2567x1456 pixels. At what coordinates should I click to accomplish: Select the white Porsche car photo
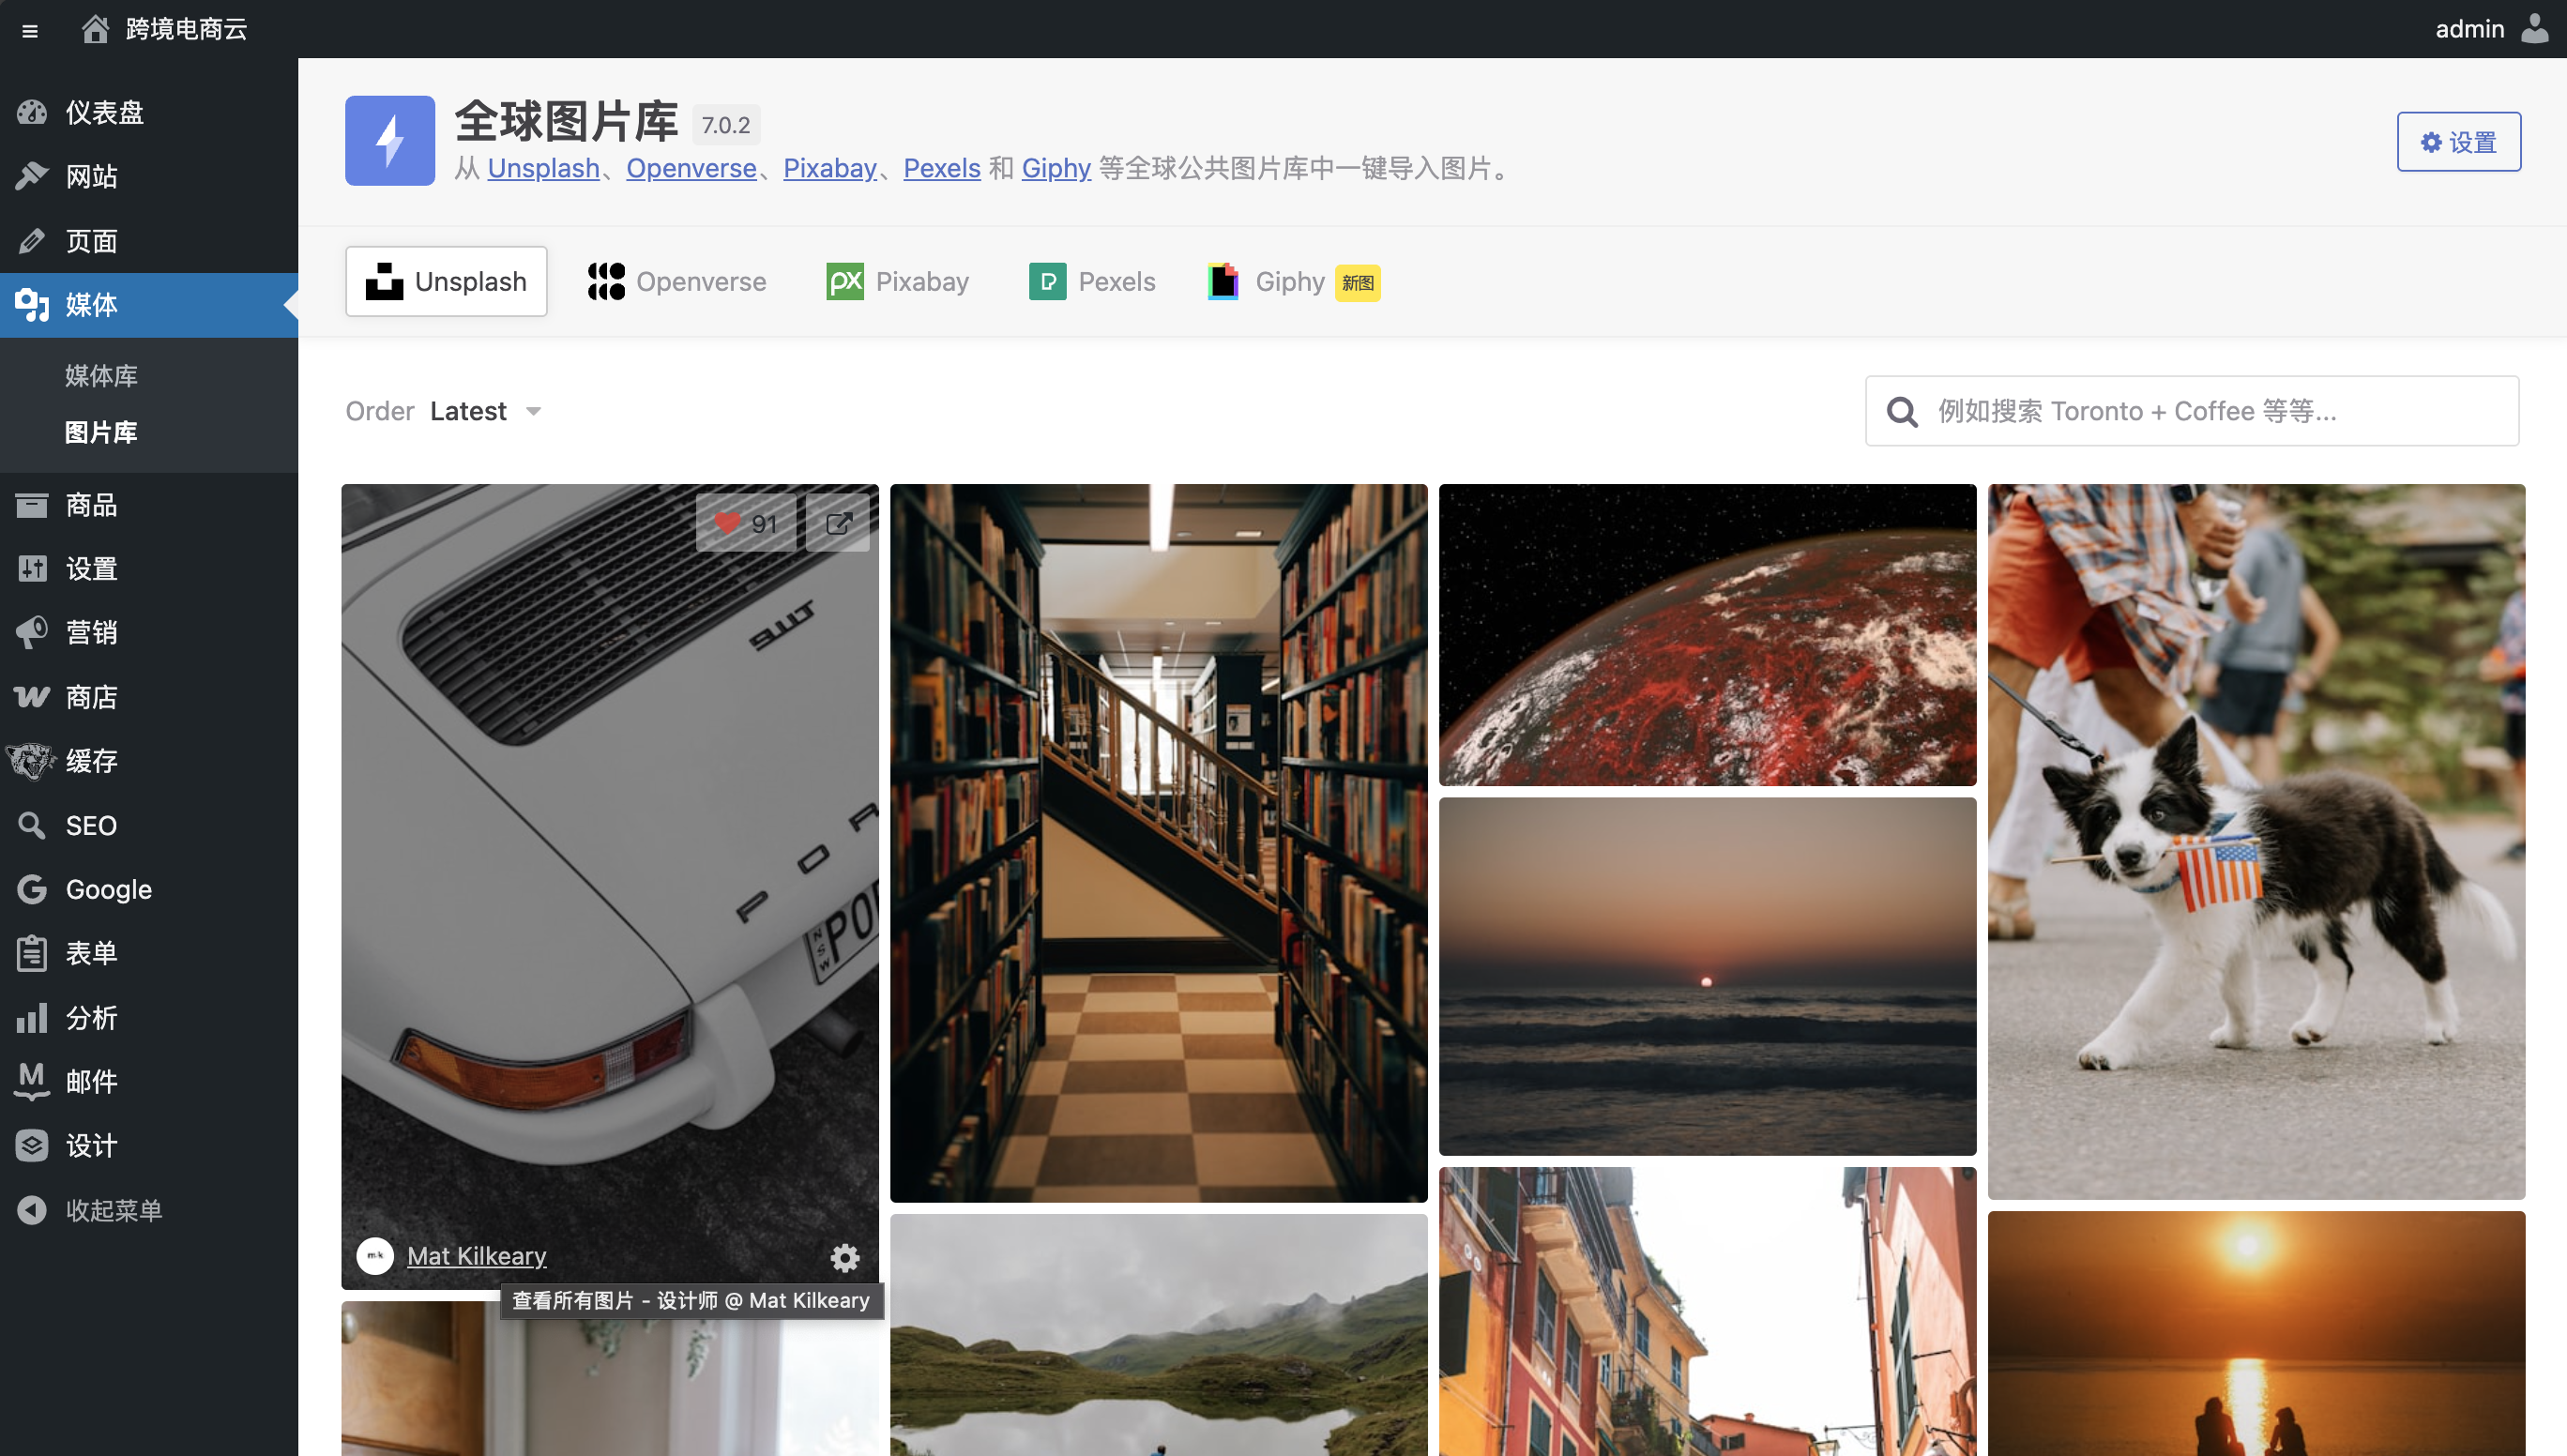610,887
